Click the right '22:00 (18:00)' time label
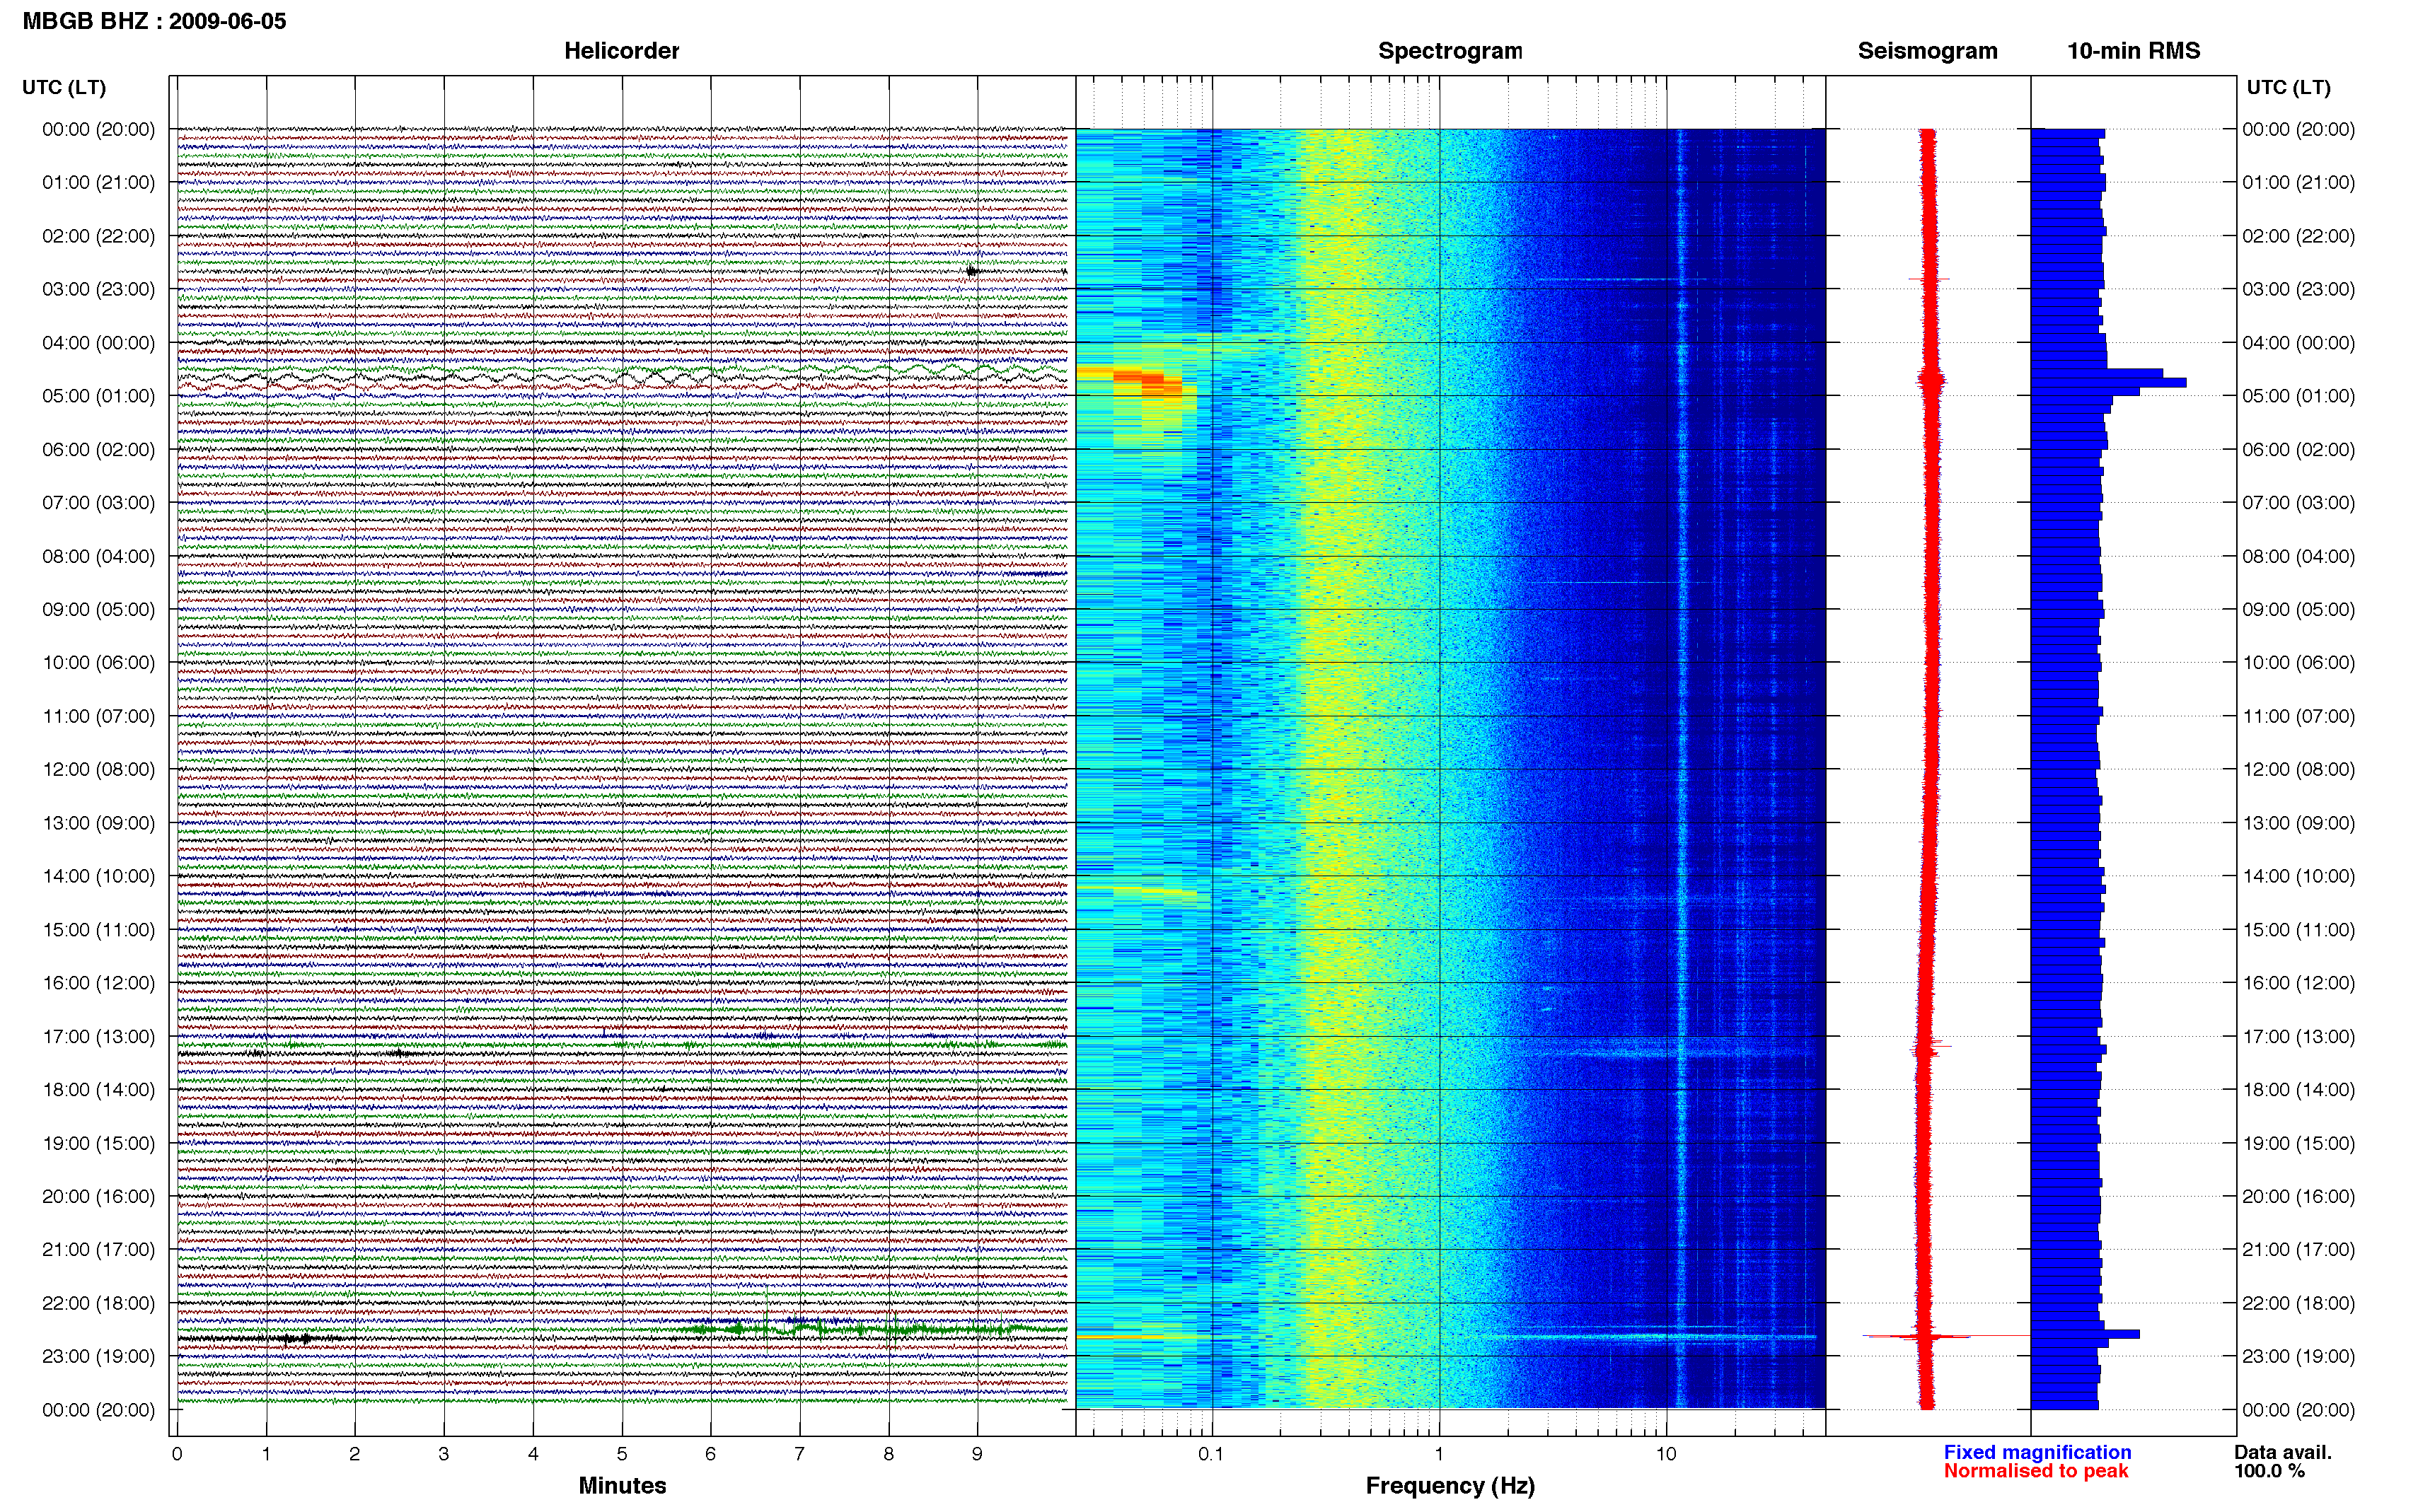The image size is (2418, 1512). (x=2298, y=1304)
